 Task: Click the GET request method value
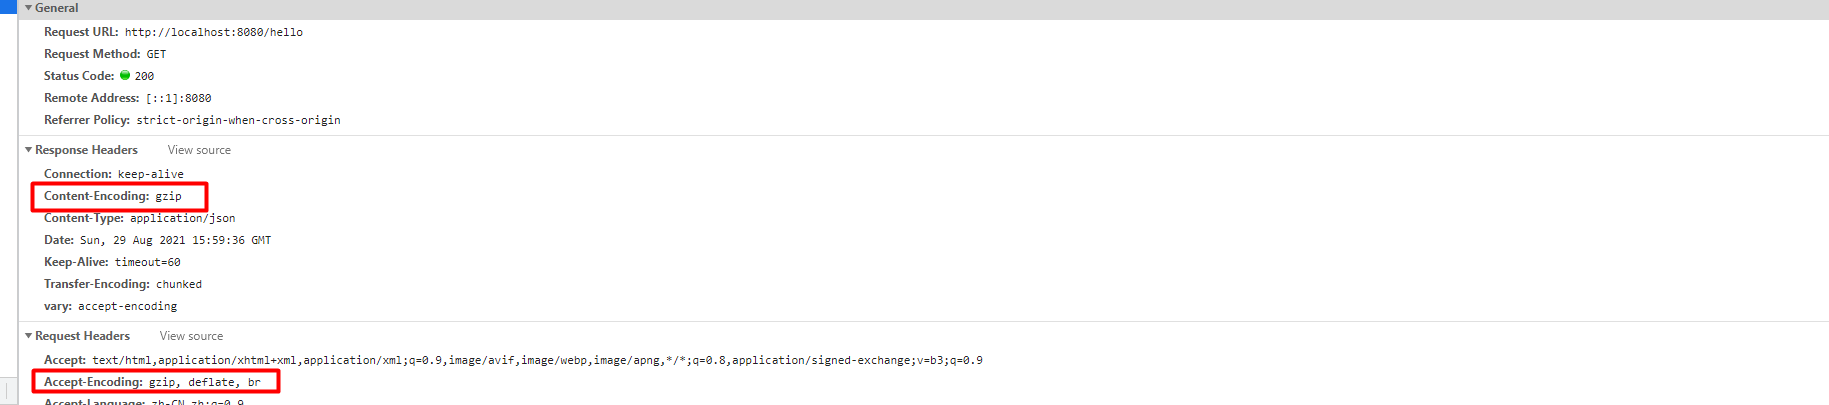pyautogui.click(x=156, y=54)
